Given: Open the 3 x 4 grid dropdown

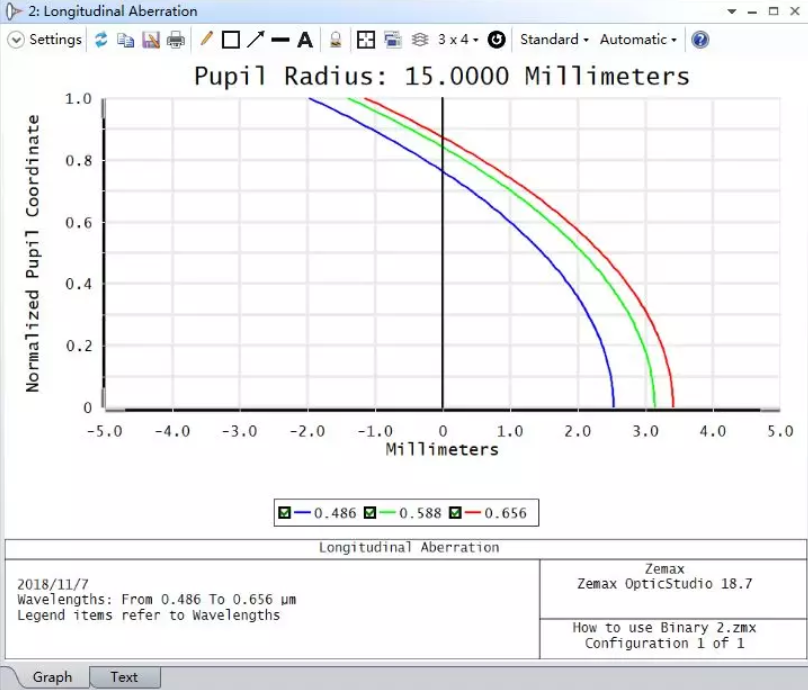Looking at the screenshot, I should tap(459, 40).
